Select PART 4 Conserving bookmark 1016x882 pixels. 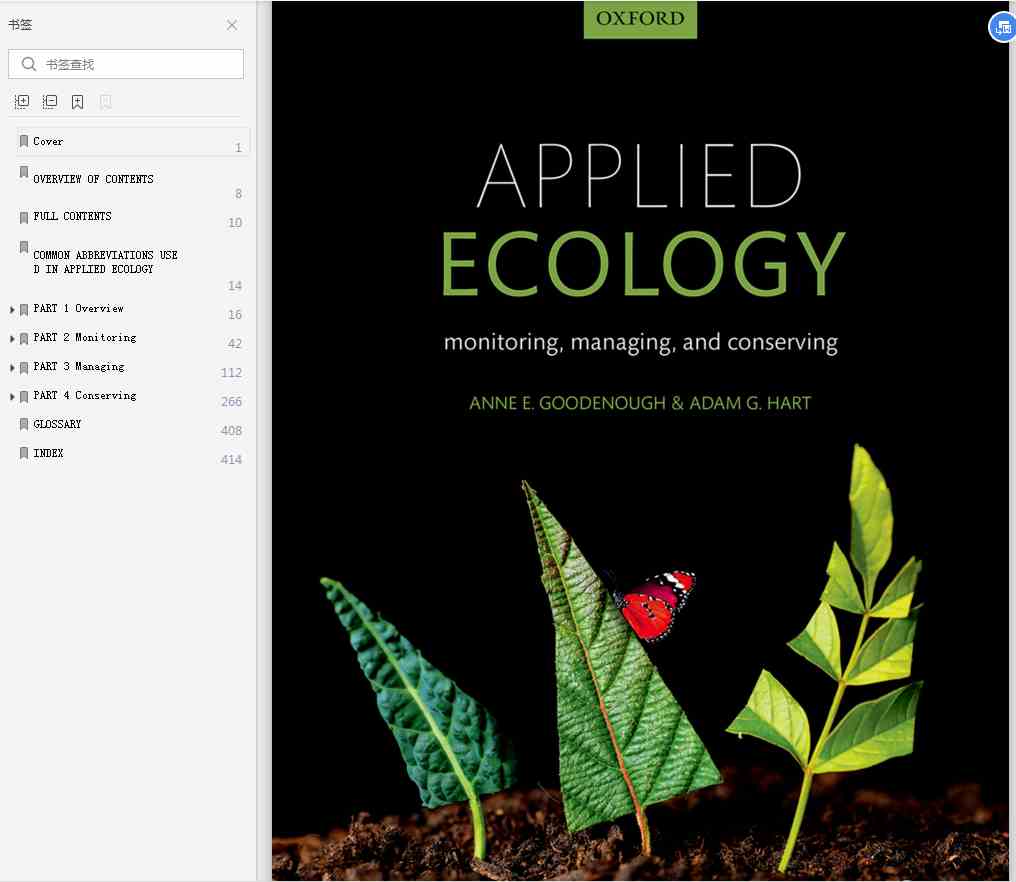pos(85,395)
